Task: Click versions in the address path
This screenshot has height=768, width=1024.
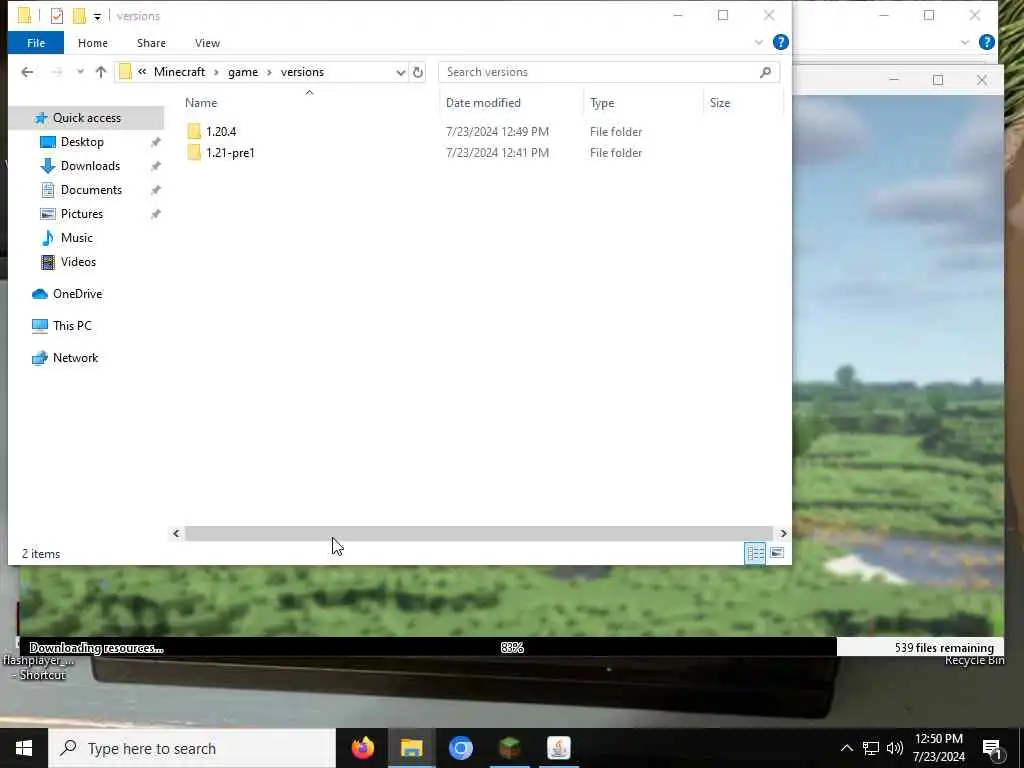Action: pyautogui.click(x=302, y=72)
